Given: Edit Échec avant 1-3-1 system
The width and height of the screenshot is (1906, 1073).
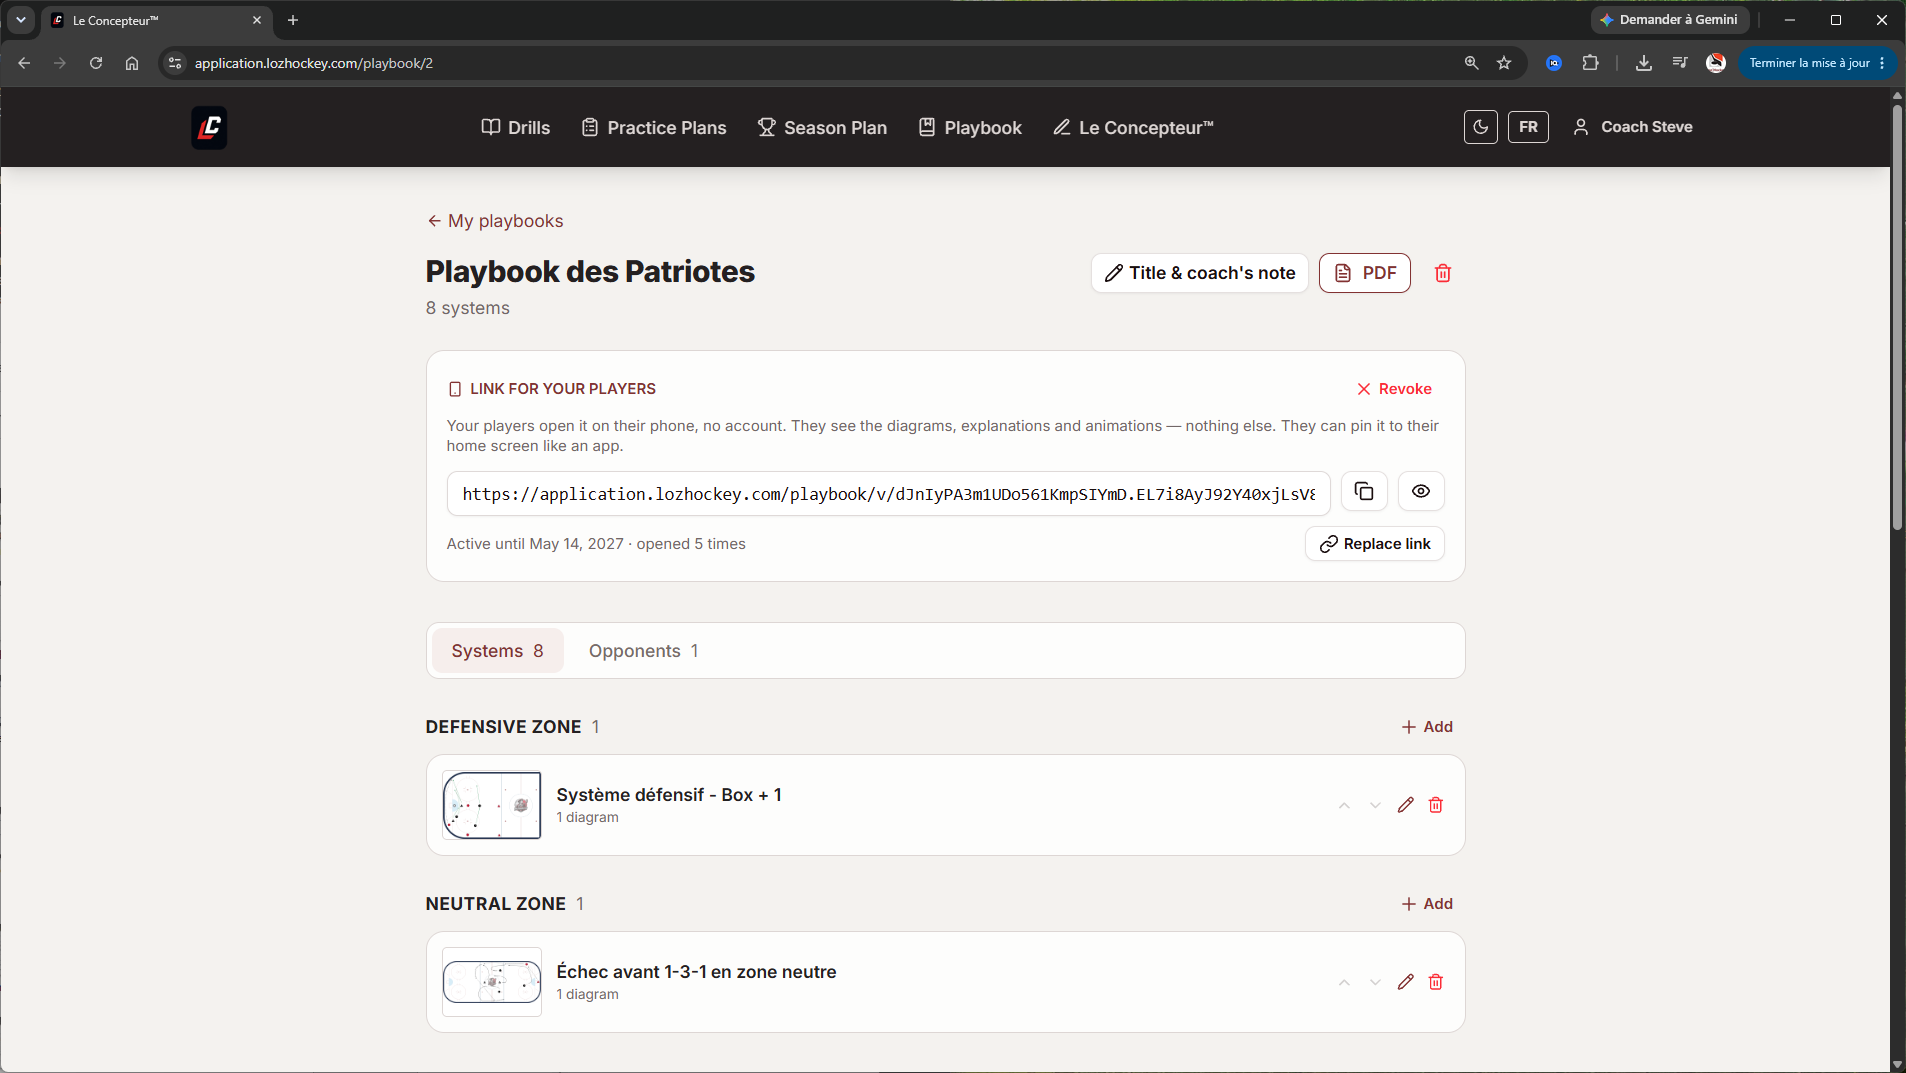Looking at the screenshot, I should [x=1405, y=982].
